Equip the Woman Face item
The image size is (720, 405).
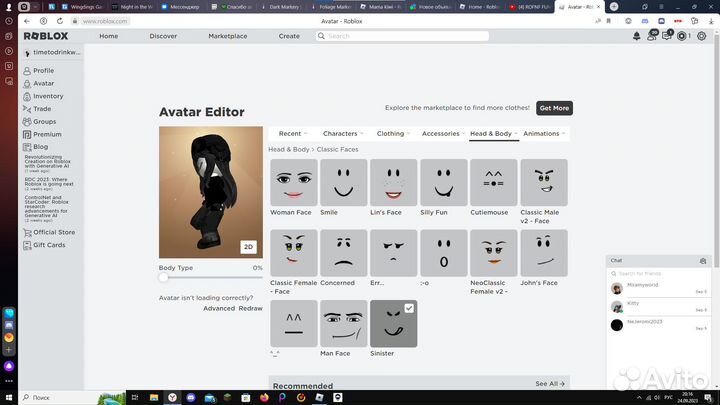(x=293, y=183)
